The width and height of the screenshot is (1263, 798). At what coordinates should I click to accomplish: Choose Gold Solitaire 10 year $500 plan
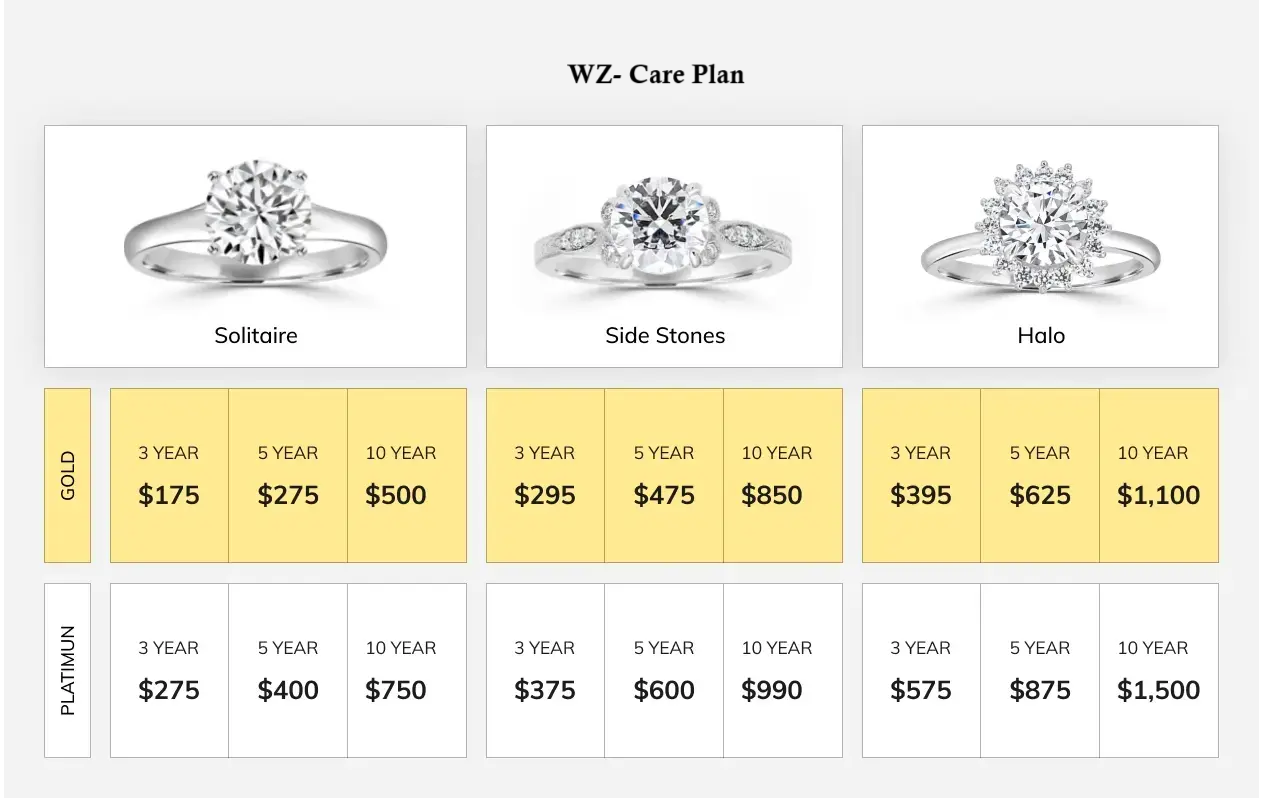(x=407, y=475)
